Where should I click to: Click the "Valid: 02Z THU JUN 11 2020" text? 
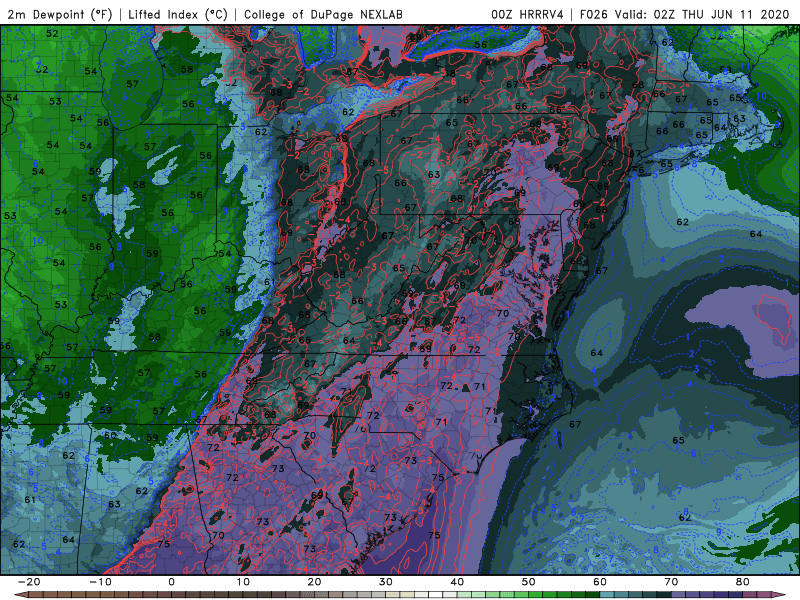pyautogui.click(x=702, y=14)
